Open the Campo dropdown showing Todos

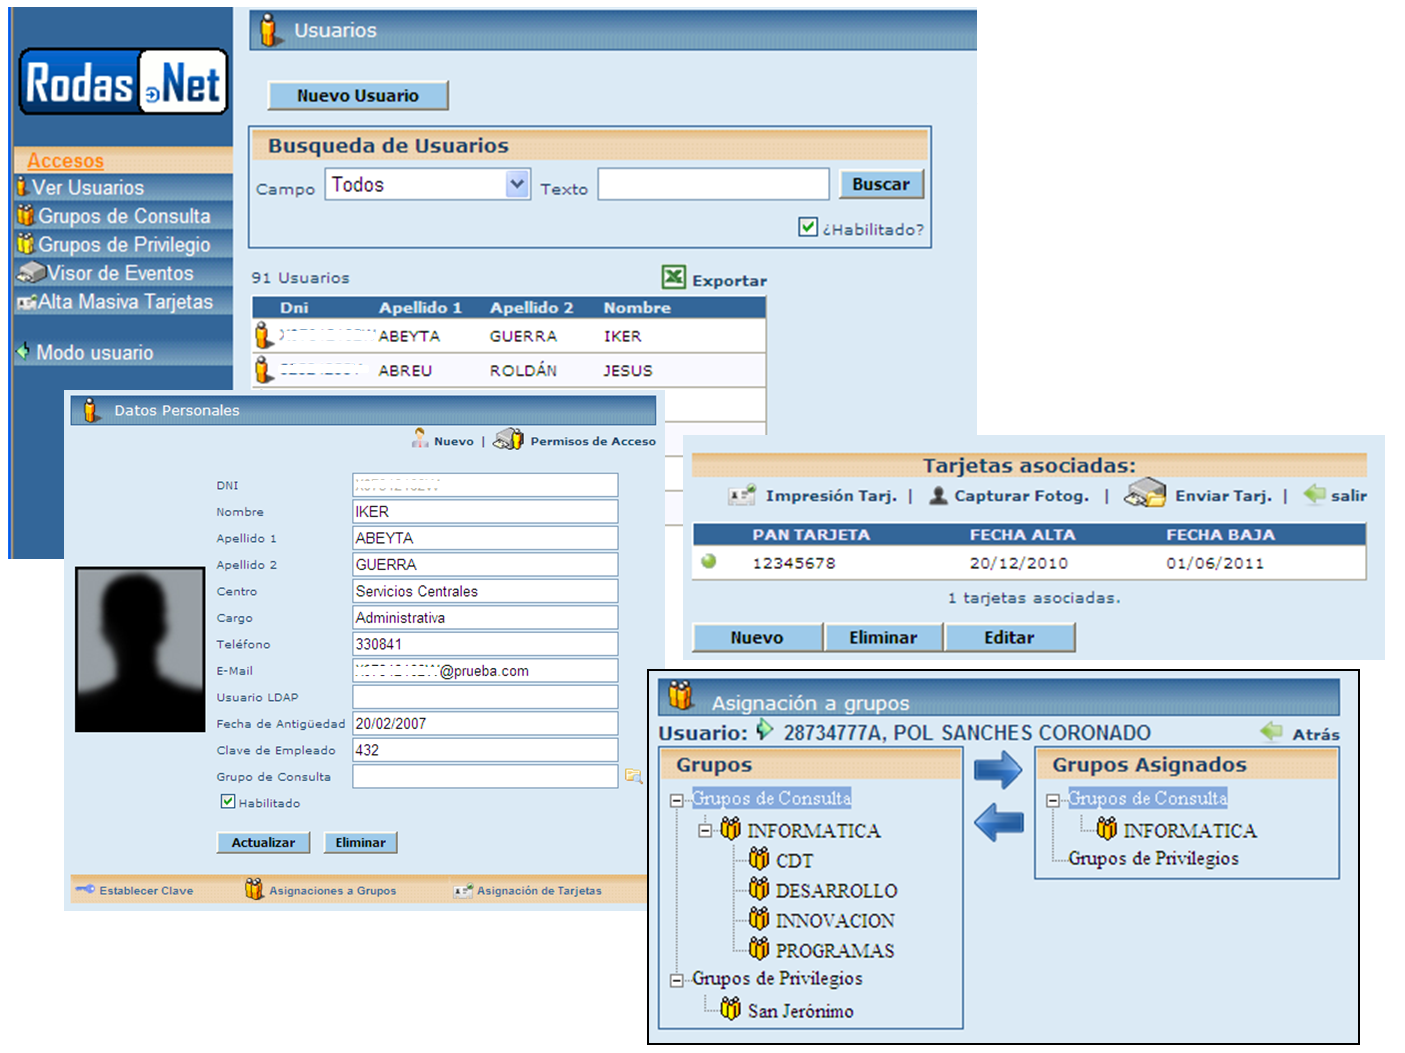tap(516, 184)
